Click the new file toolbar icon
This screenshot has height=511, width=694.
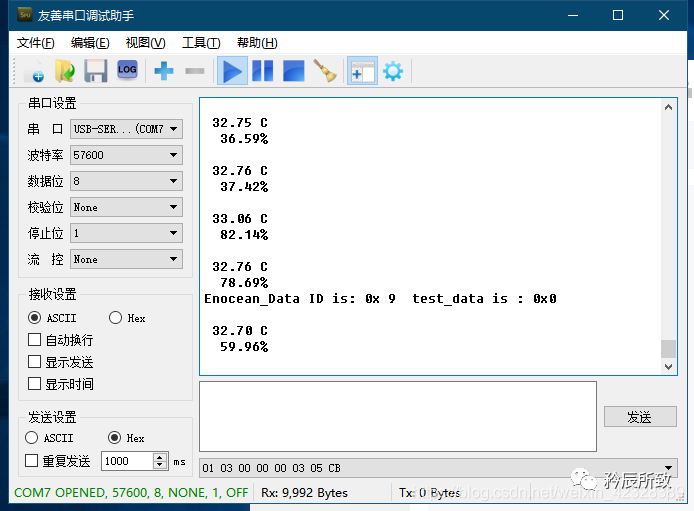tap(35, 71)
